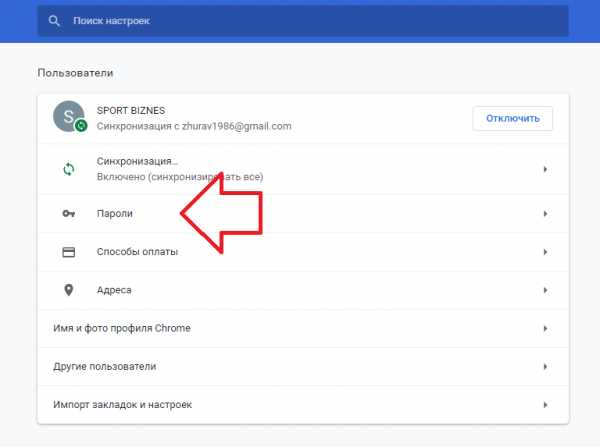Image resolution: width=600 pixels, height=447 pixels.
Task: Expand the Адреса row arrow
Action: [545, 290]
